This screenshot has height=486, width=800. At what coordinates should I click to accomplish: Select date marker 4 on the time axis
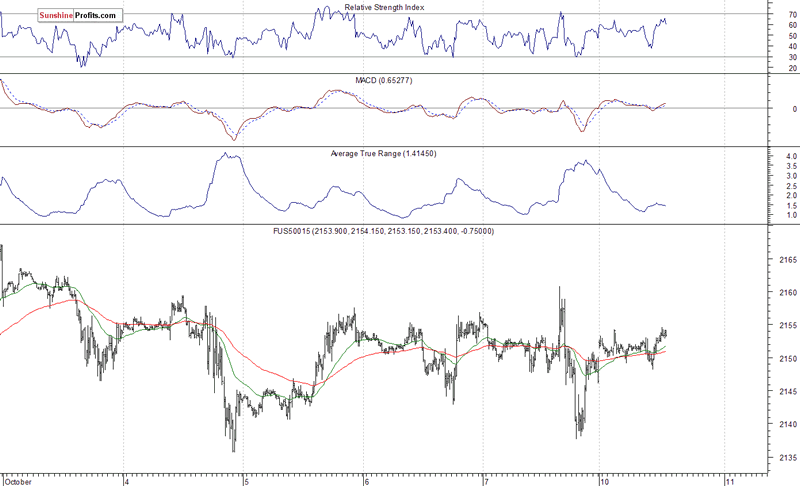pos(125,479)
